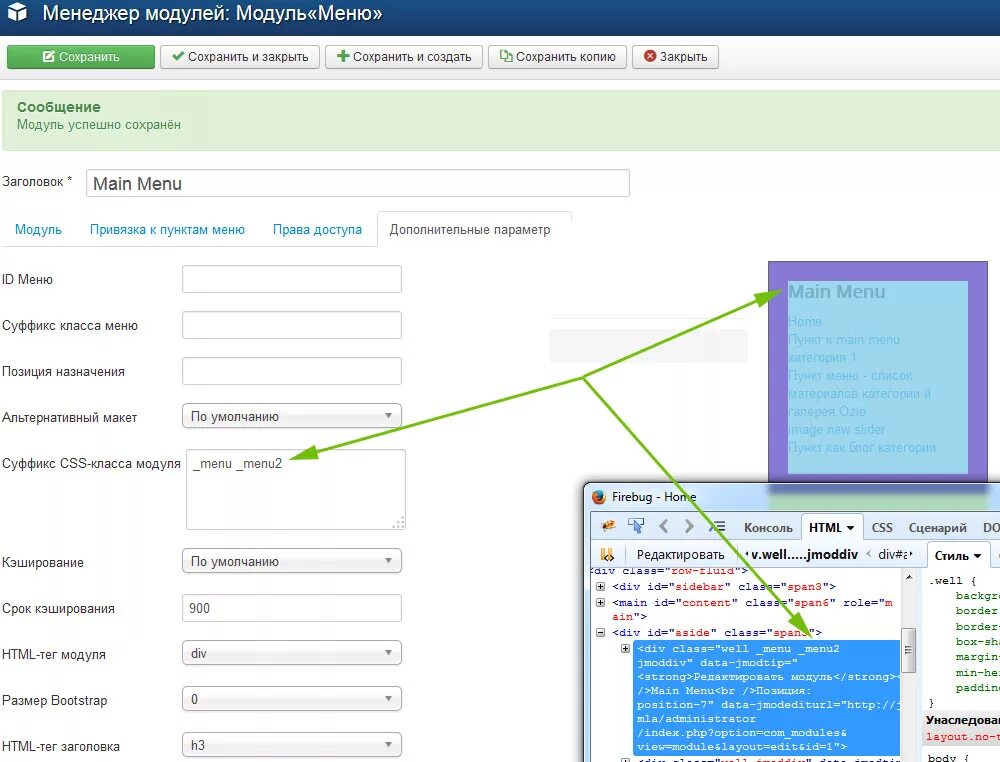
Task: Click галерея Ozio menu link
Action: pos(827,411)
